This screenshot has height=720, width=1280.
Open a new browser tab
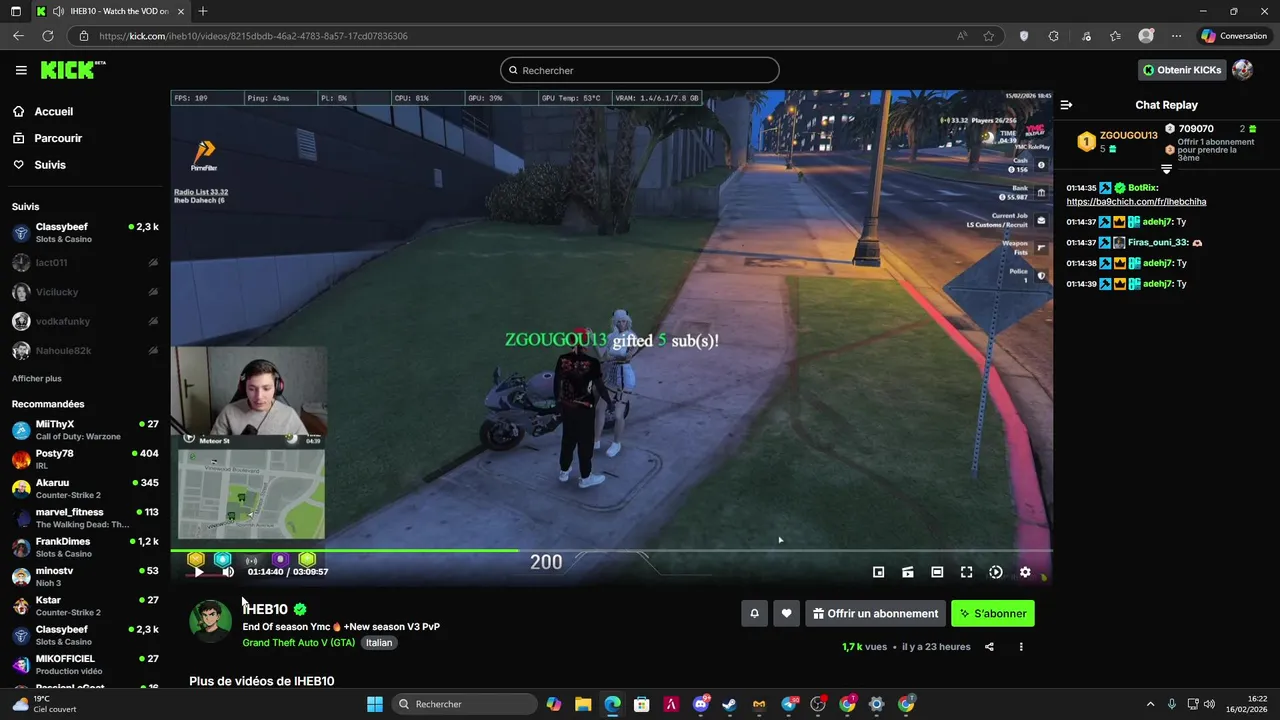click(203, 11)
